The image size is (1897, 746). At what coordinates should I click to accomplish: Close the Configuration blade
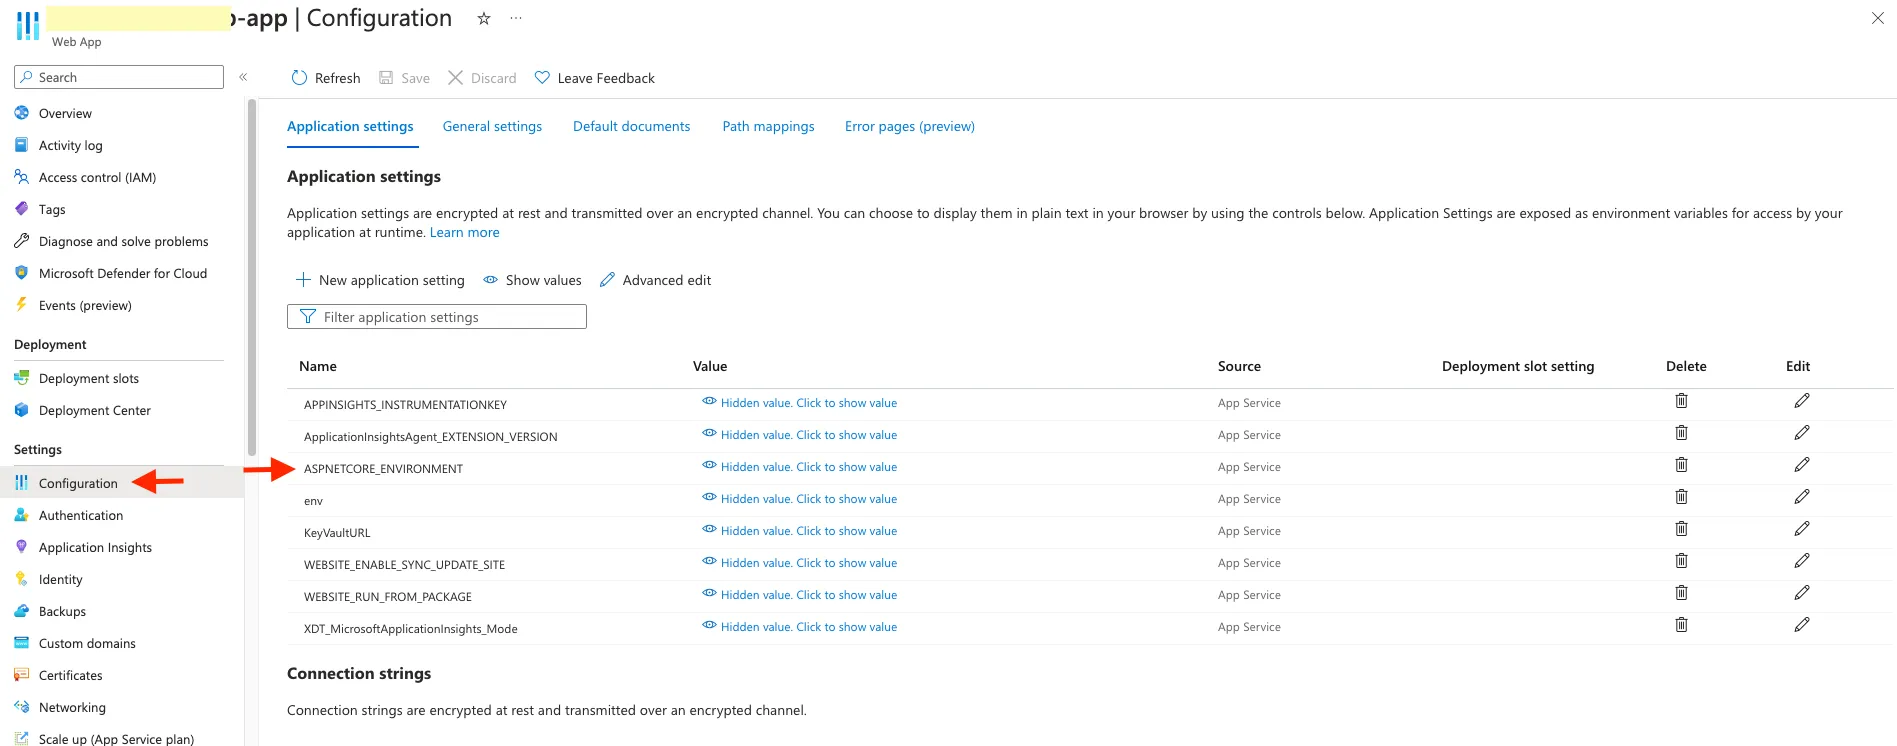tap(1878, 18)
